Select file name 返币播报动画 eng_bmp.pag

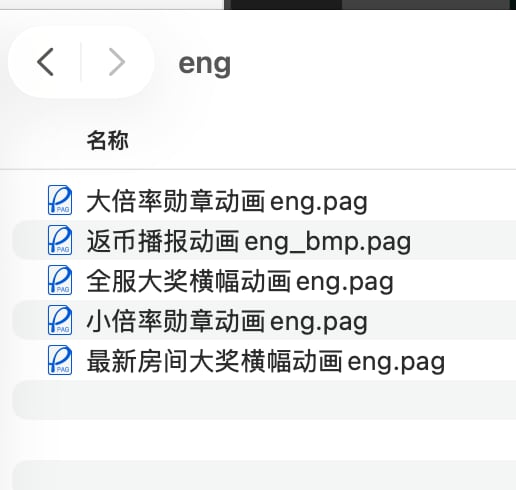[249, 241]
